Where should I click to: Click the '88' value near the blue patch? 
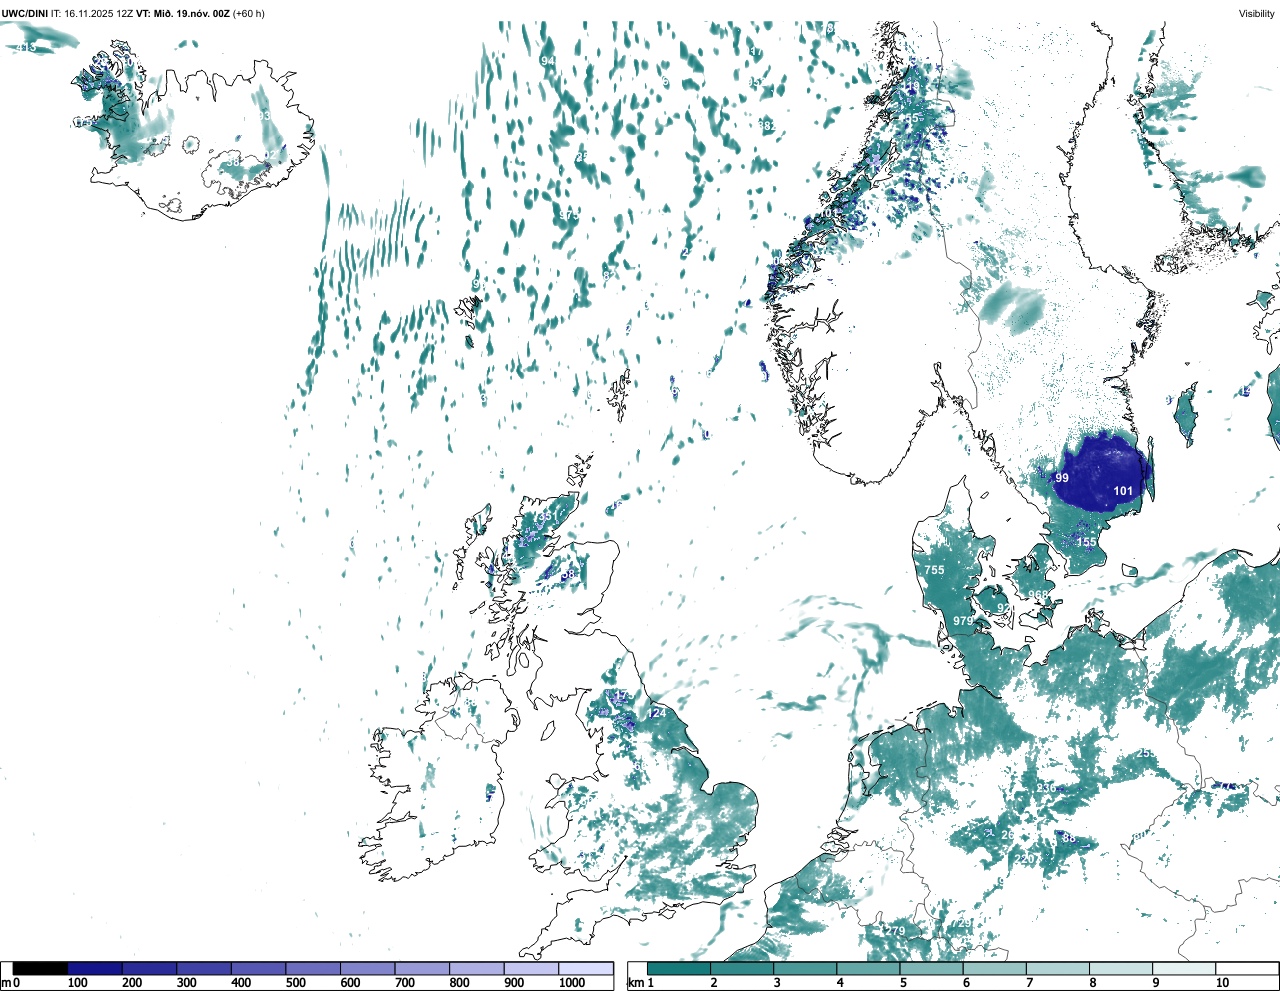[x=1069, y=838]
